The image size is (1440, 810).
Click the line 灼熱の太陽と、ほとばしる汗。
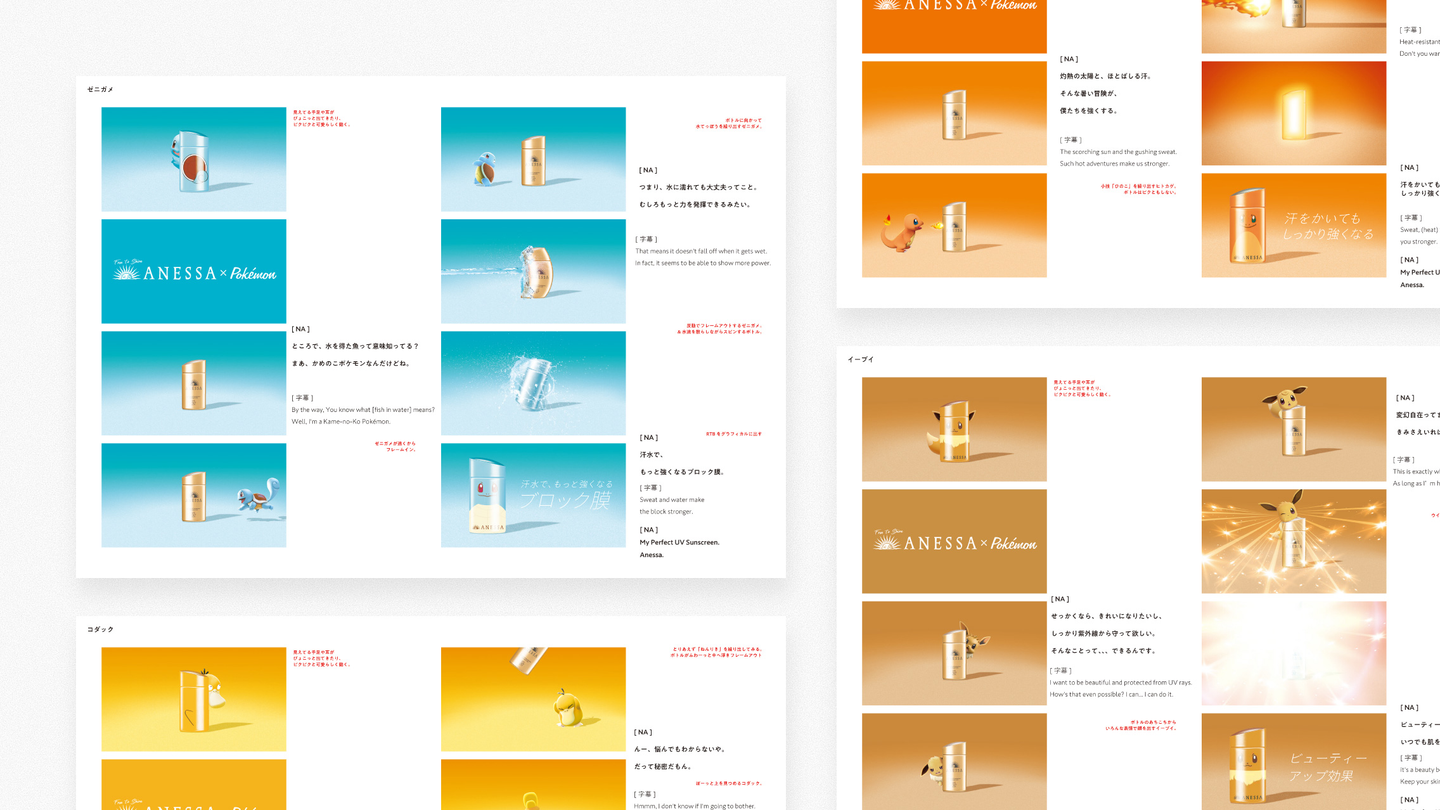[1105, 76]
